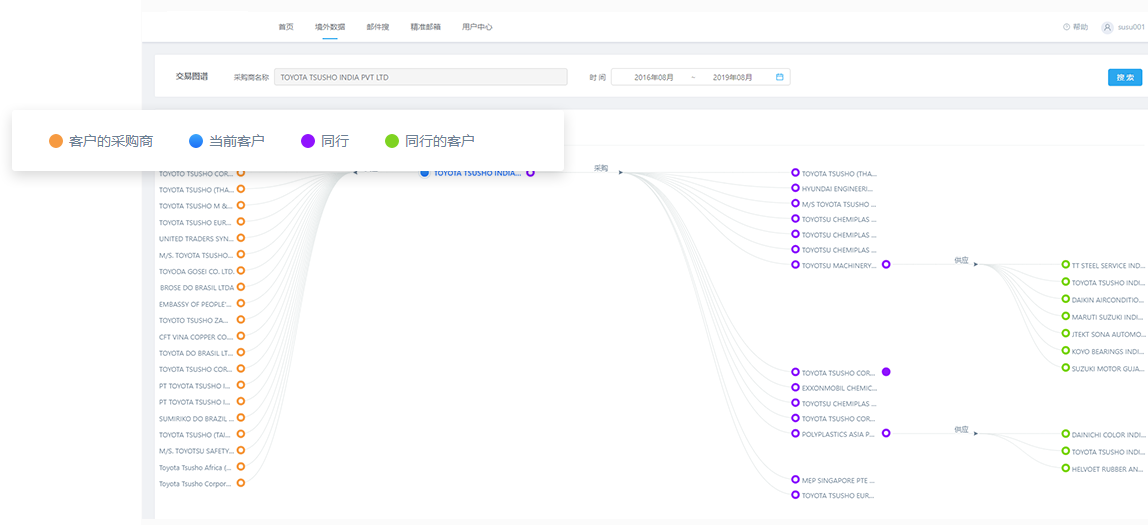Toggle the 当前客户 legend item
This screenshot has height=525, width=1148.
[x=226, y=141]
